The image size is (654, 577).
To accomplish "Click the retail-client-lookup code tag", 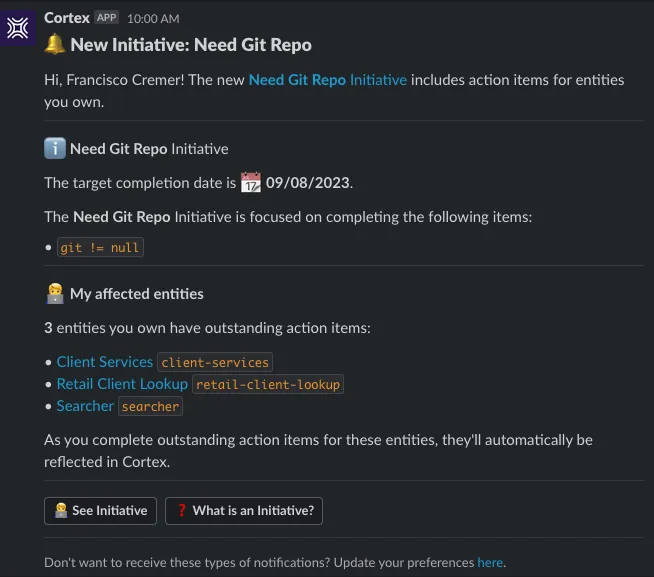I will point(268,385).
